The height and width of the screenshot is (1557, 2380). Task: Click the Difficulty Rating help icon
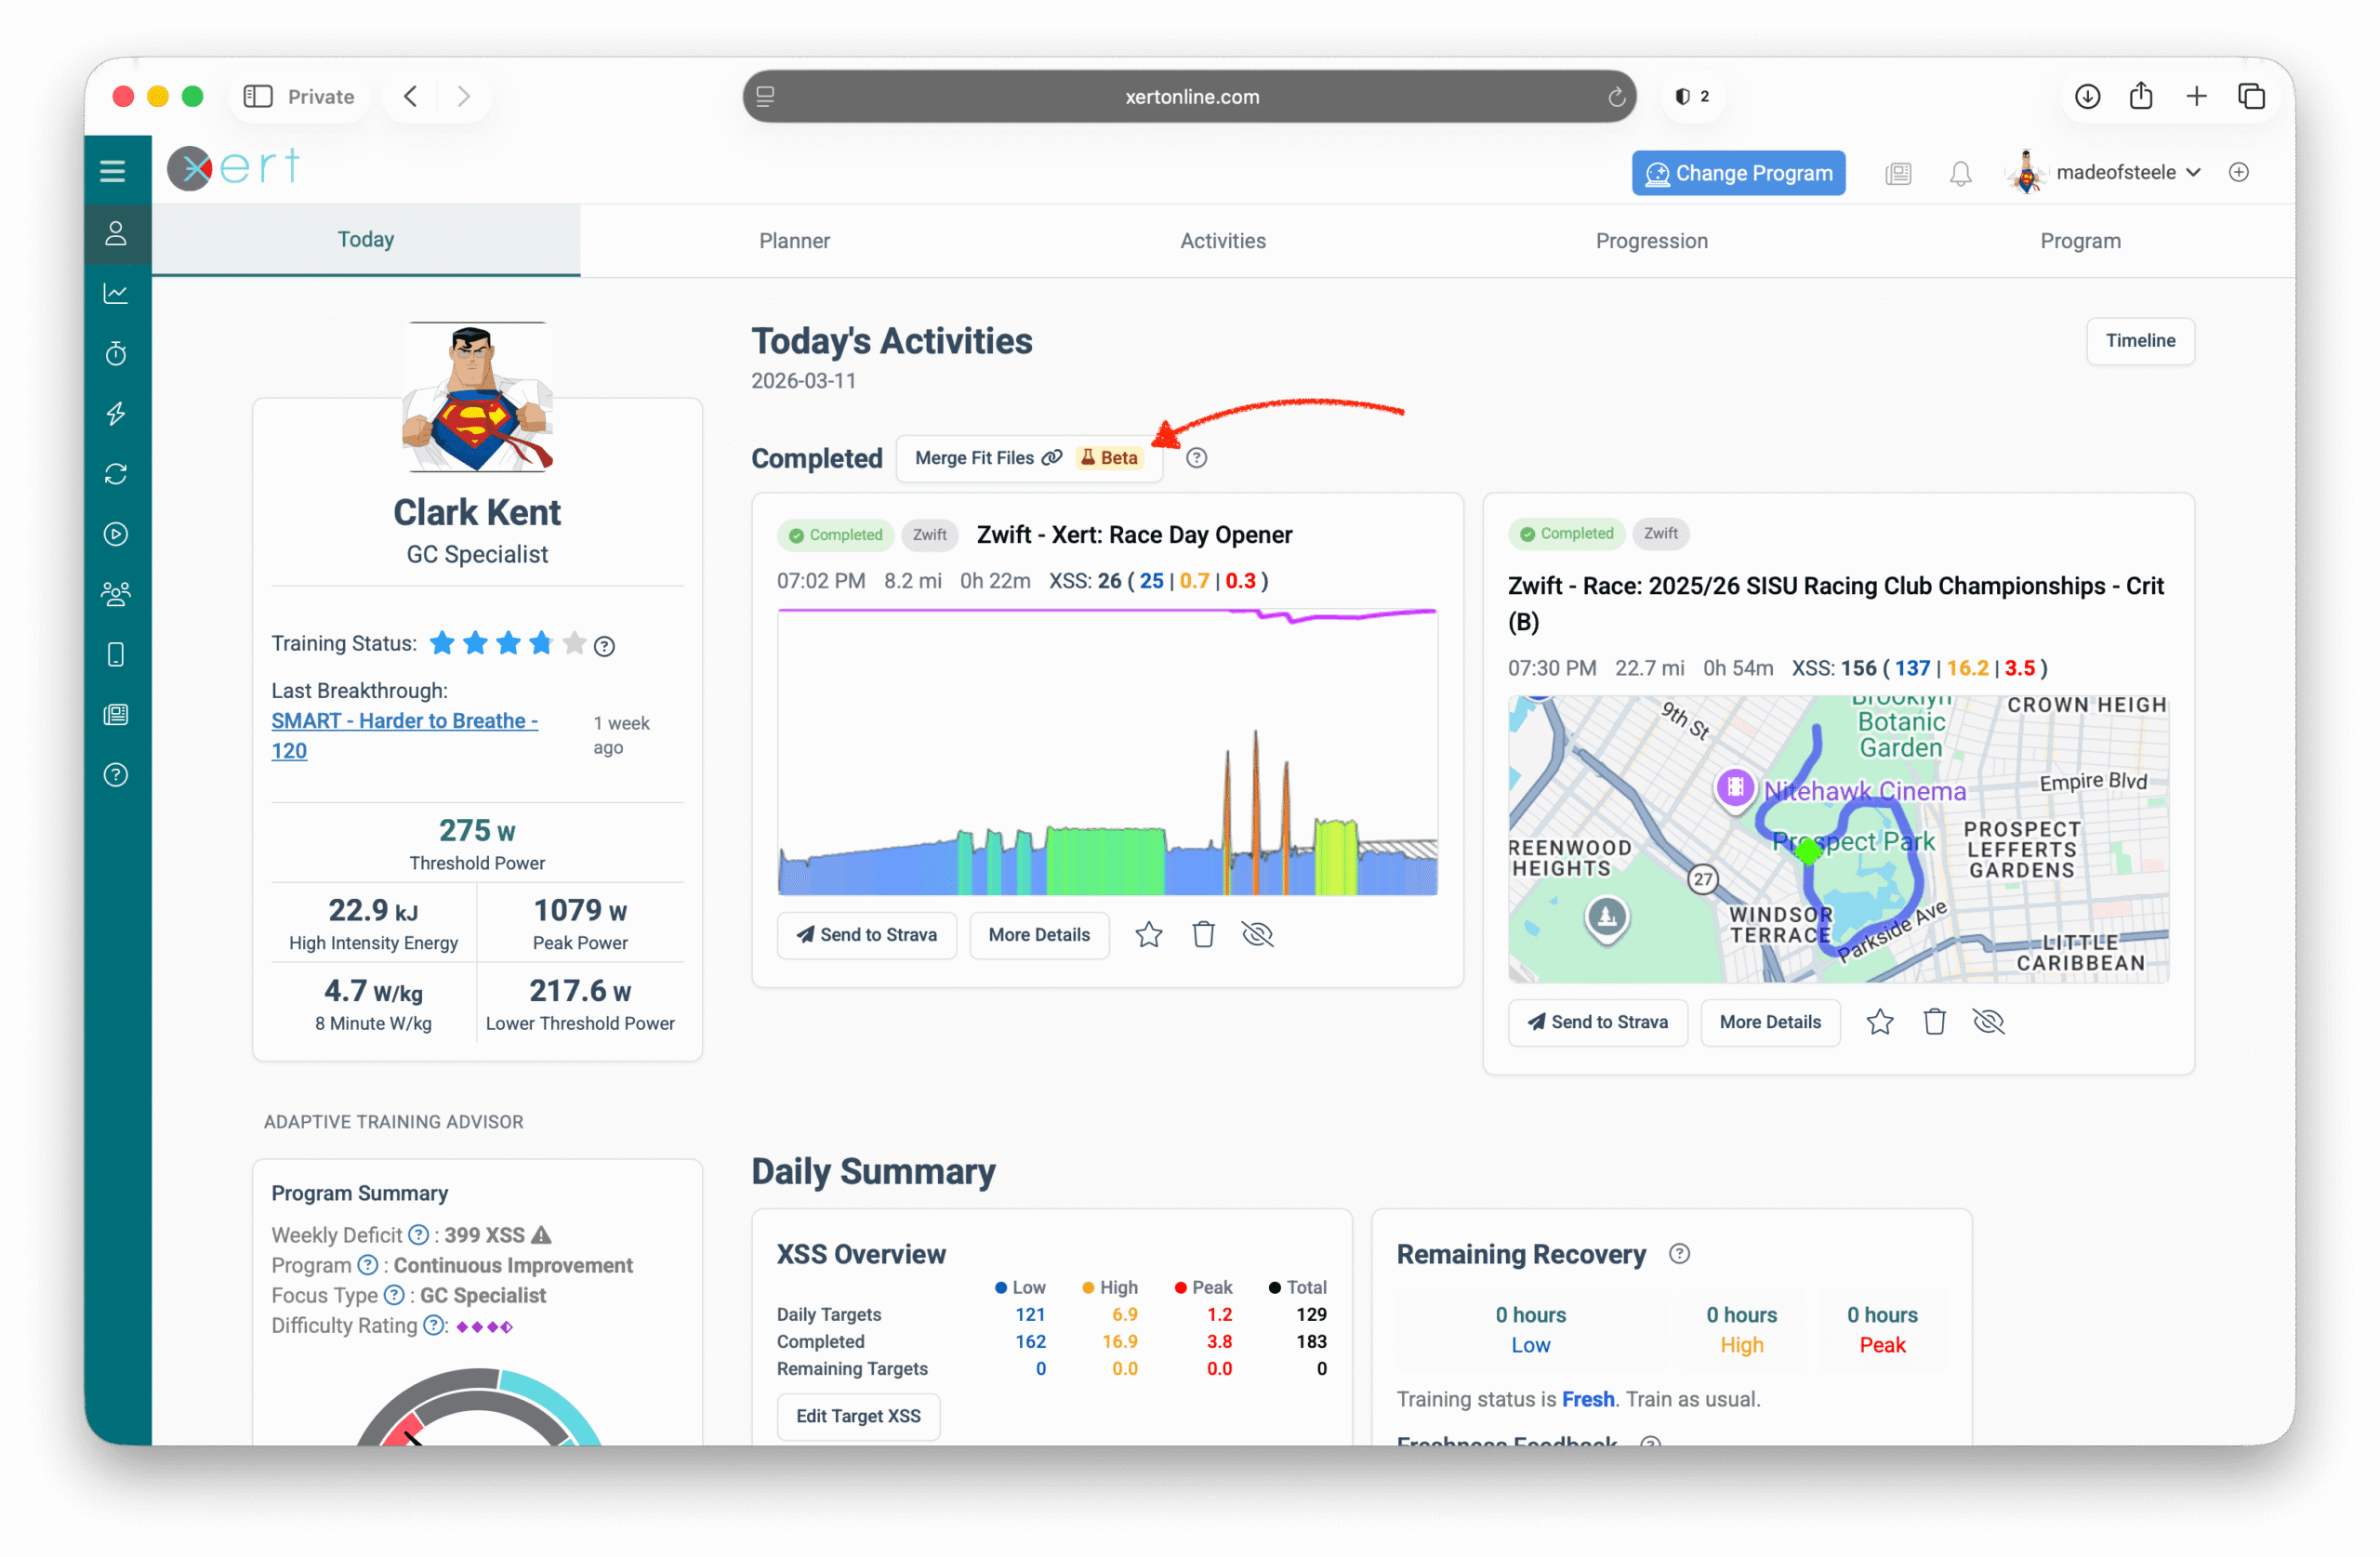(x=433, y=1325)
